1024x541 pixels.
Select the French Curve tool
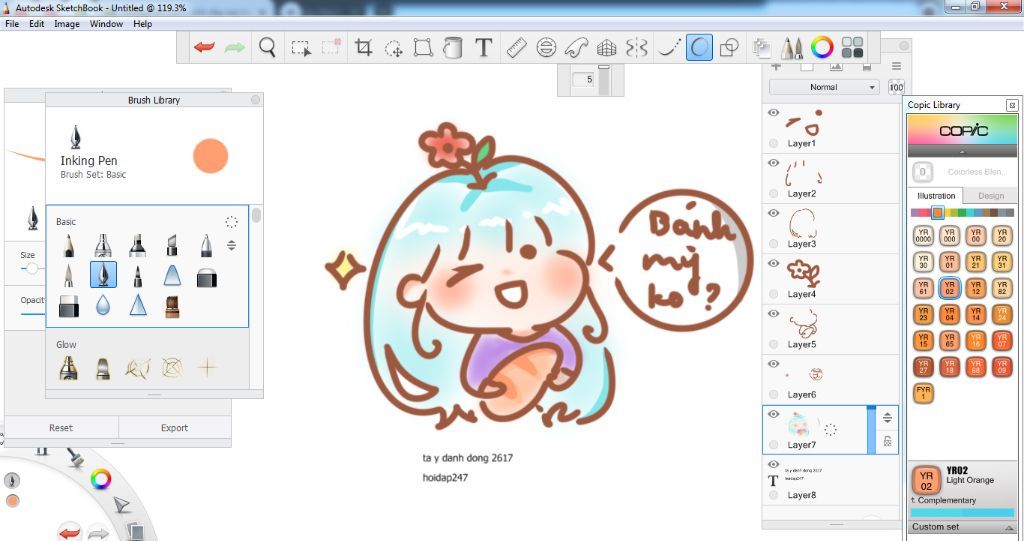pyautogui.click(x=577, y=47)
